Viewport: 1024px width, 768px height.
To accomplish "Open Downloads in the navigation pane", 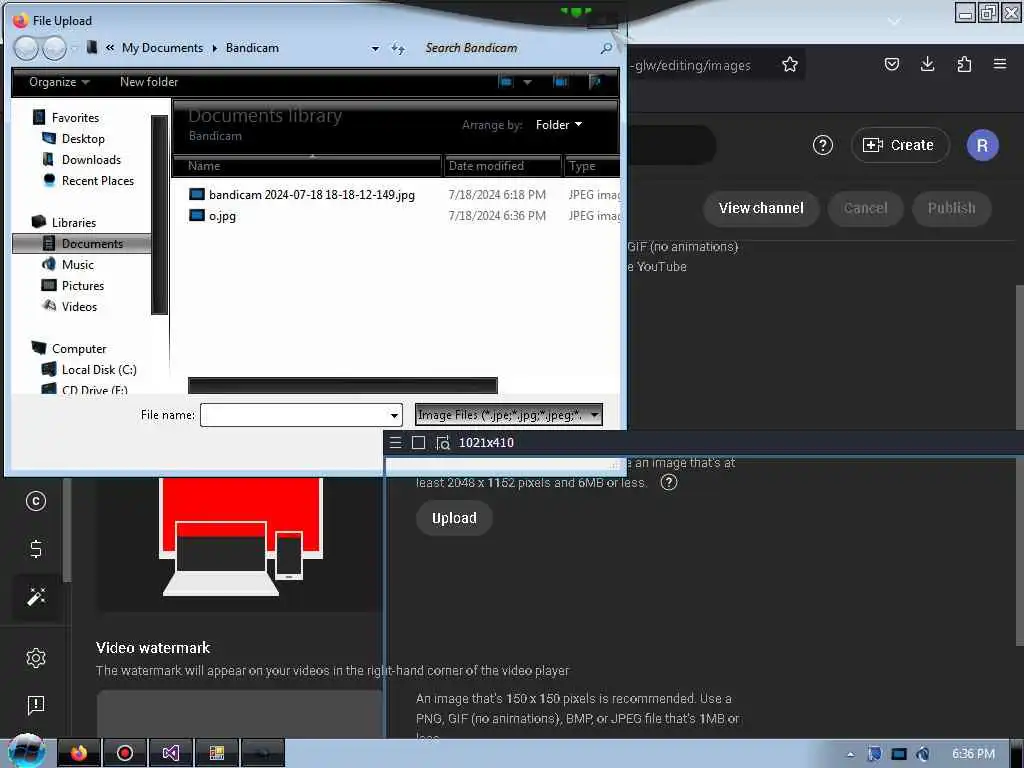I will click(82, 159).
